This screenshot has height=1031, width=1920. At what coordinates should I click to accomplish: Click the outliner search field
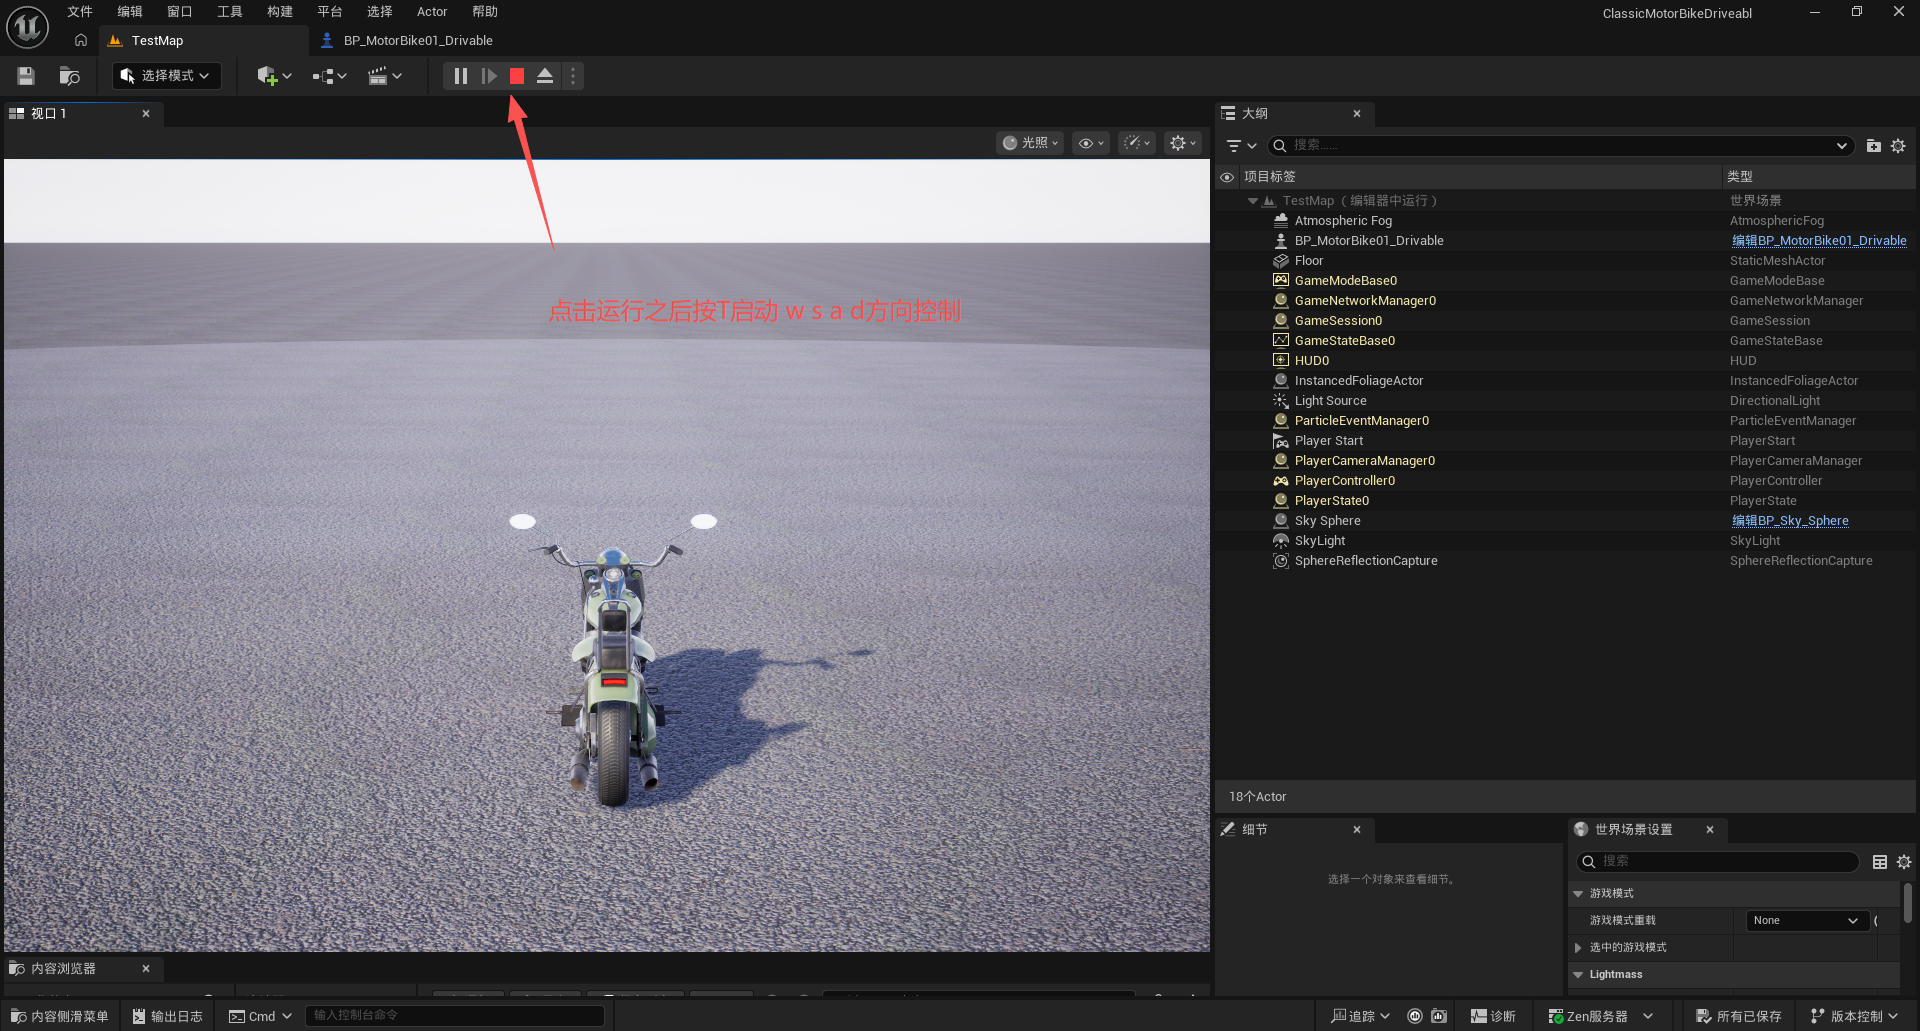coord(1560,146)
